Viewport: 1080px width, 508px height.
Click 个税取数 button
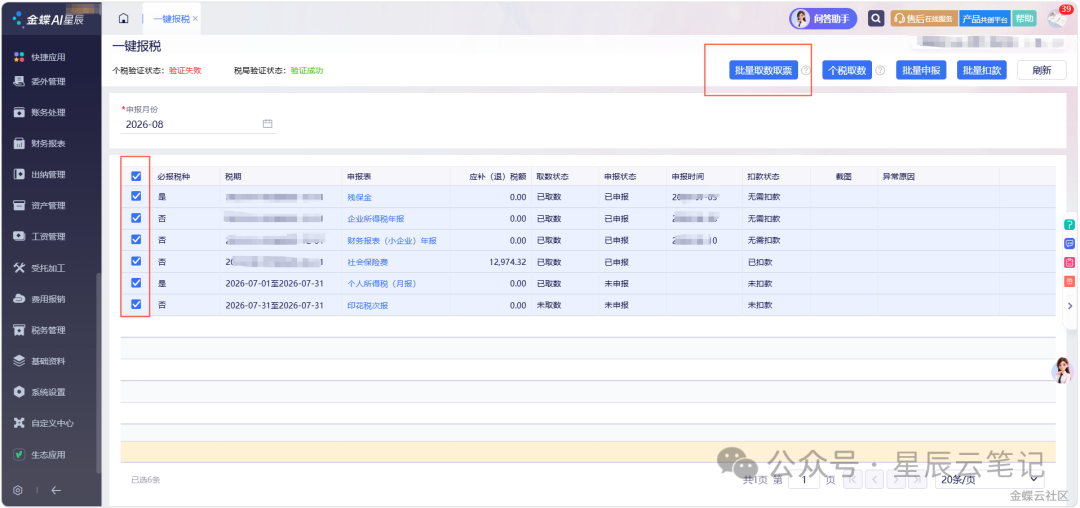tap(847, 70)
